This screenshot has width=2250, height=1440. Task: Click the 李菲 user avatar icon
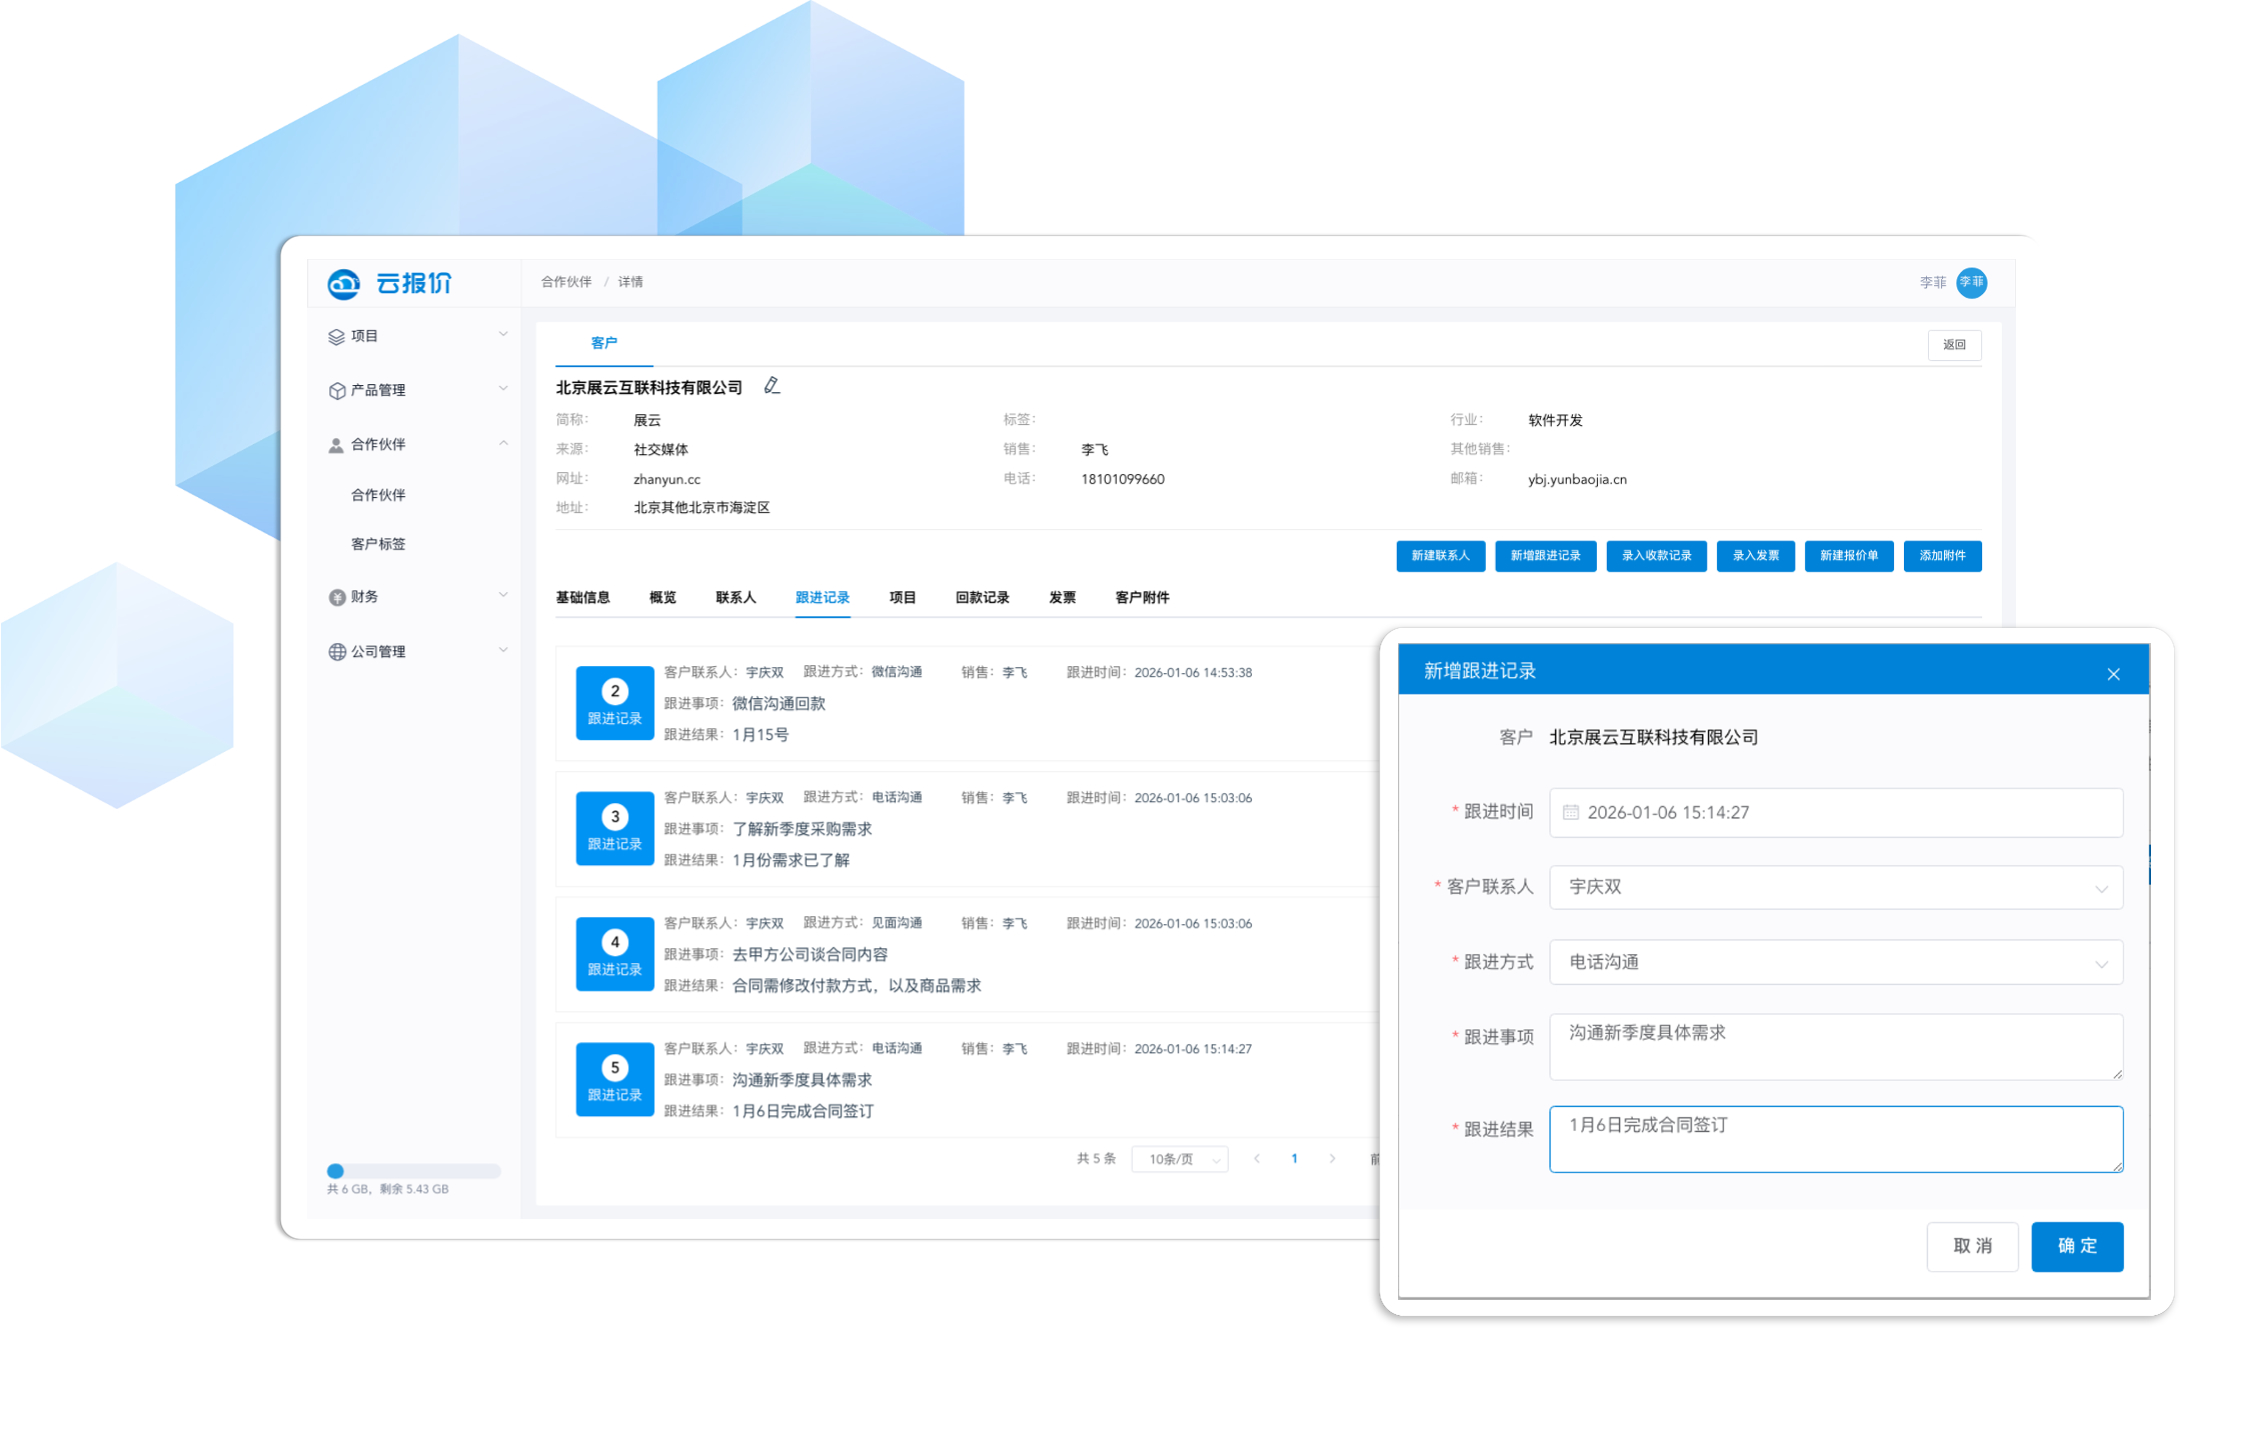(1970, 282)
